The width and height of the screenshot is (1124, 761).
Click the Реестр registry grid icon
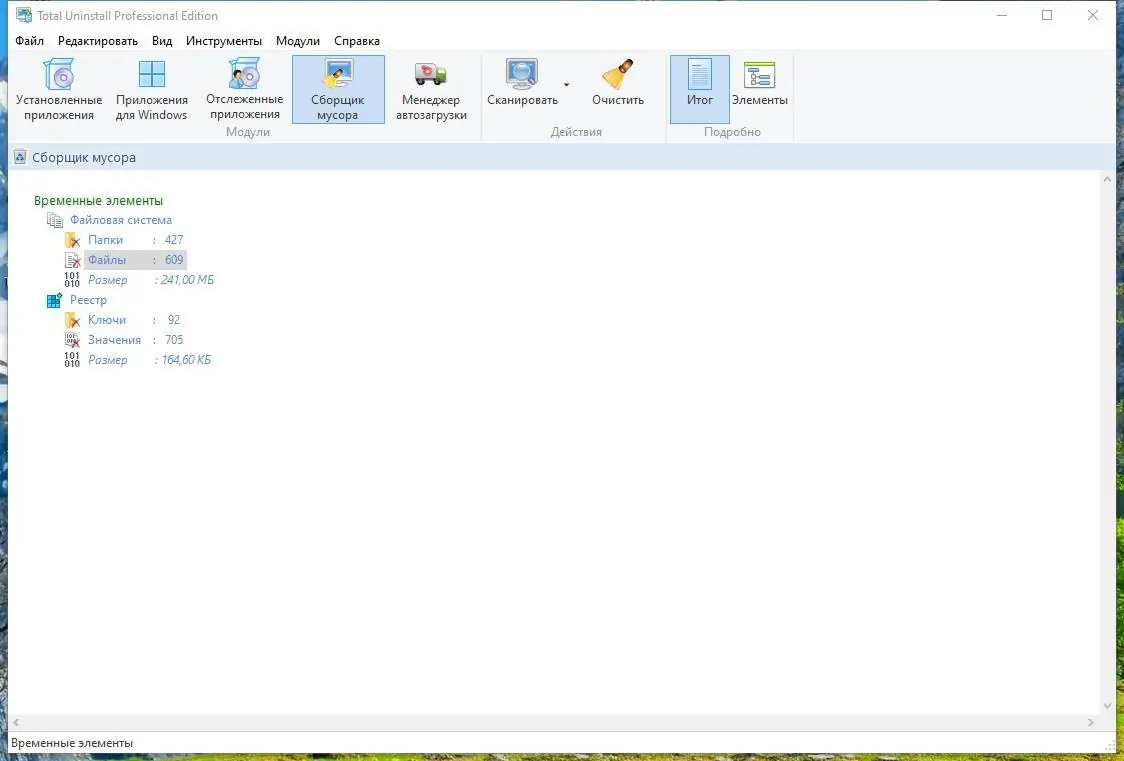pyautogui.click(x=55, y=299)
